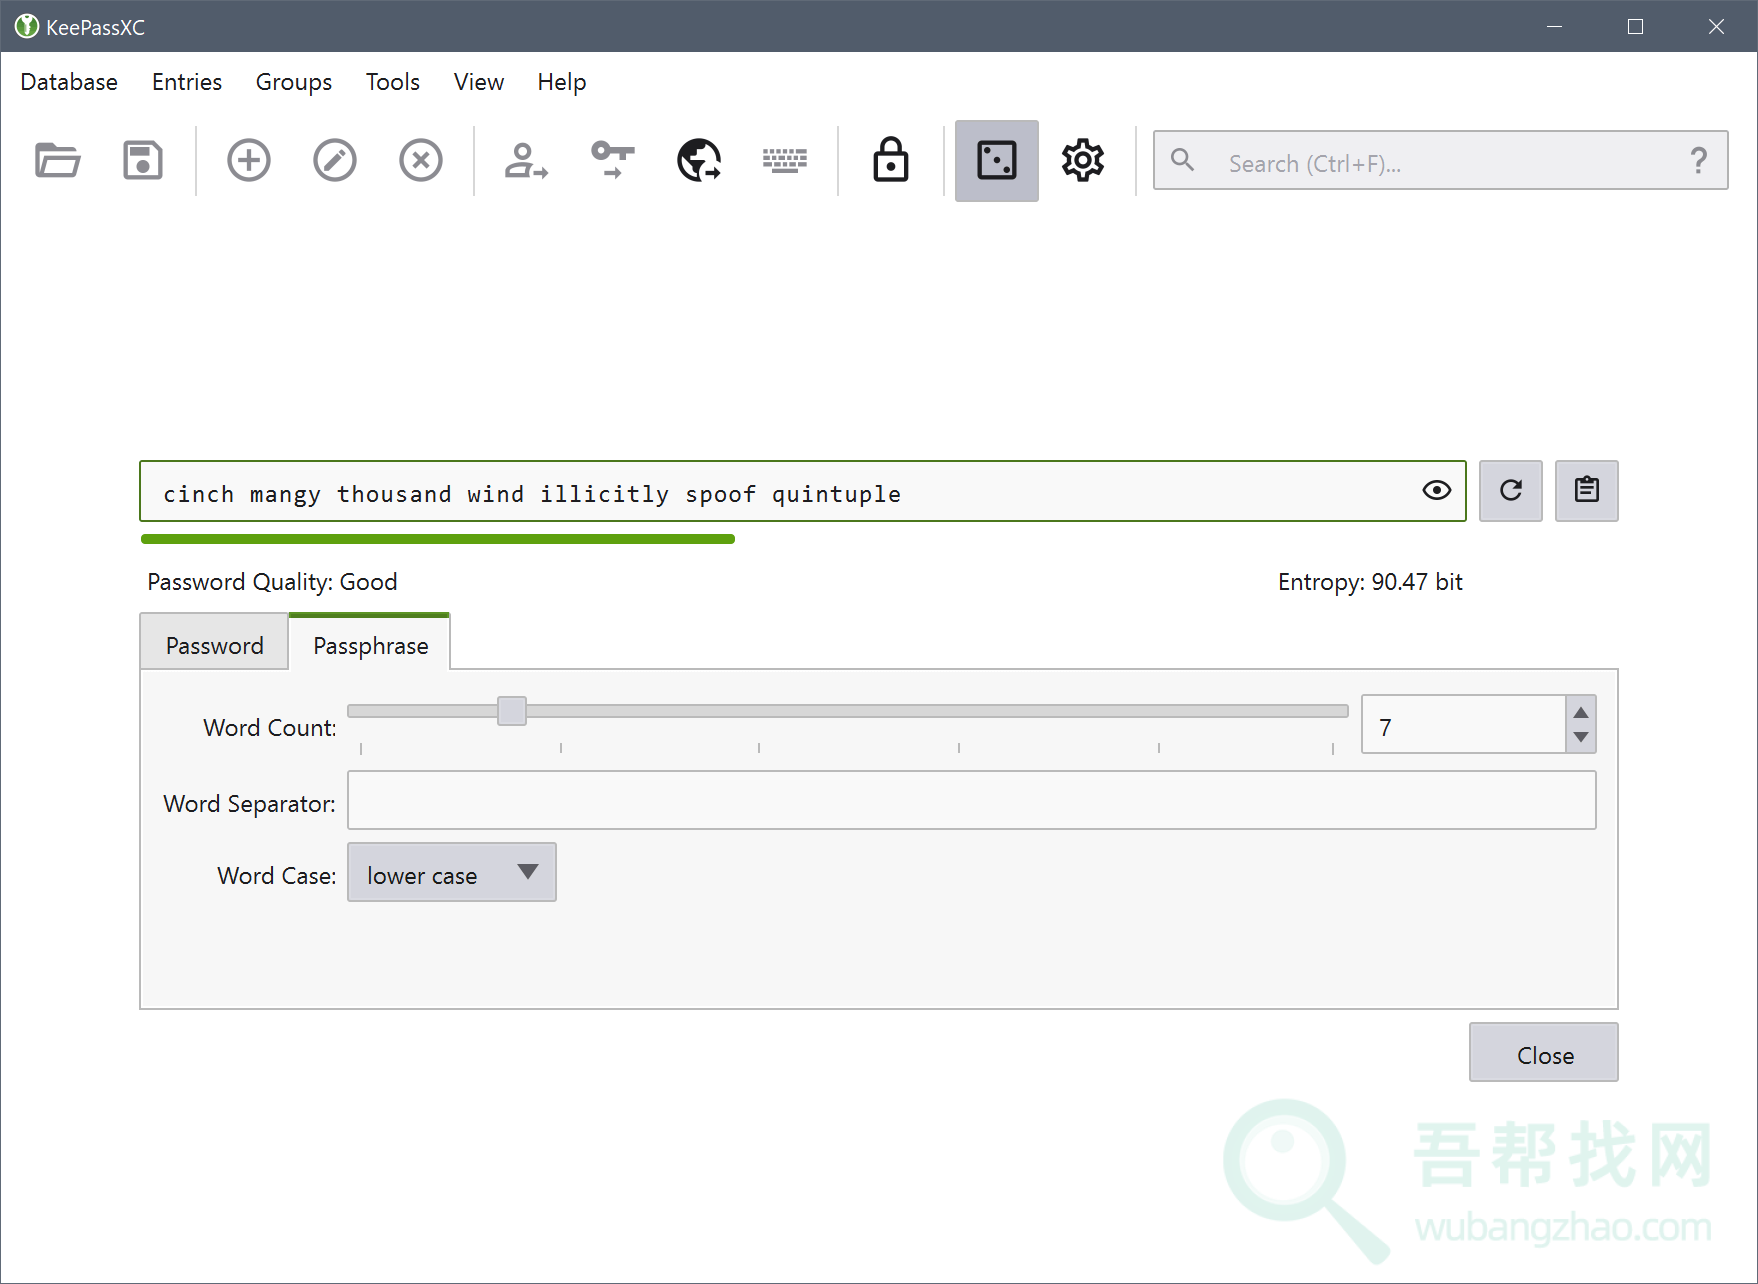Focus the Word Separator input field
Screen dimensions: 1758x1284
[972, 800]
